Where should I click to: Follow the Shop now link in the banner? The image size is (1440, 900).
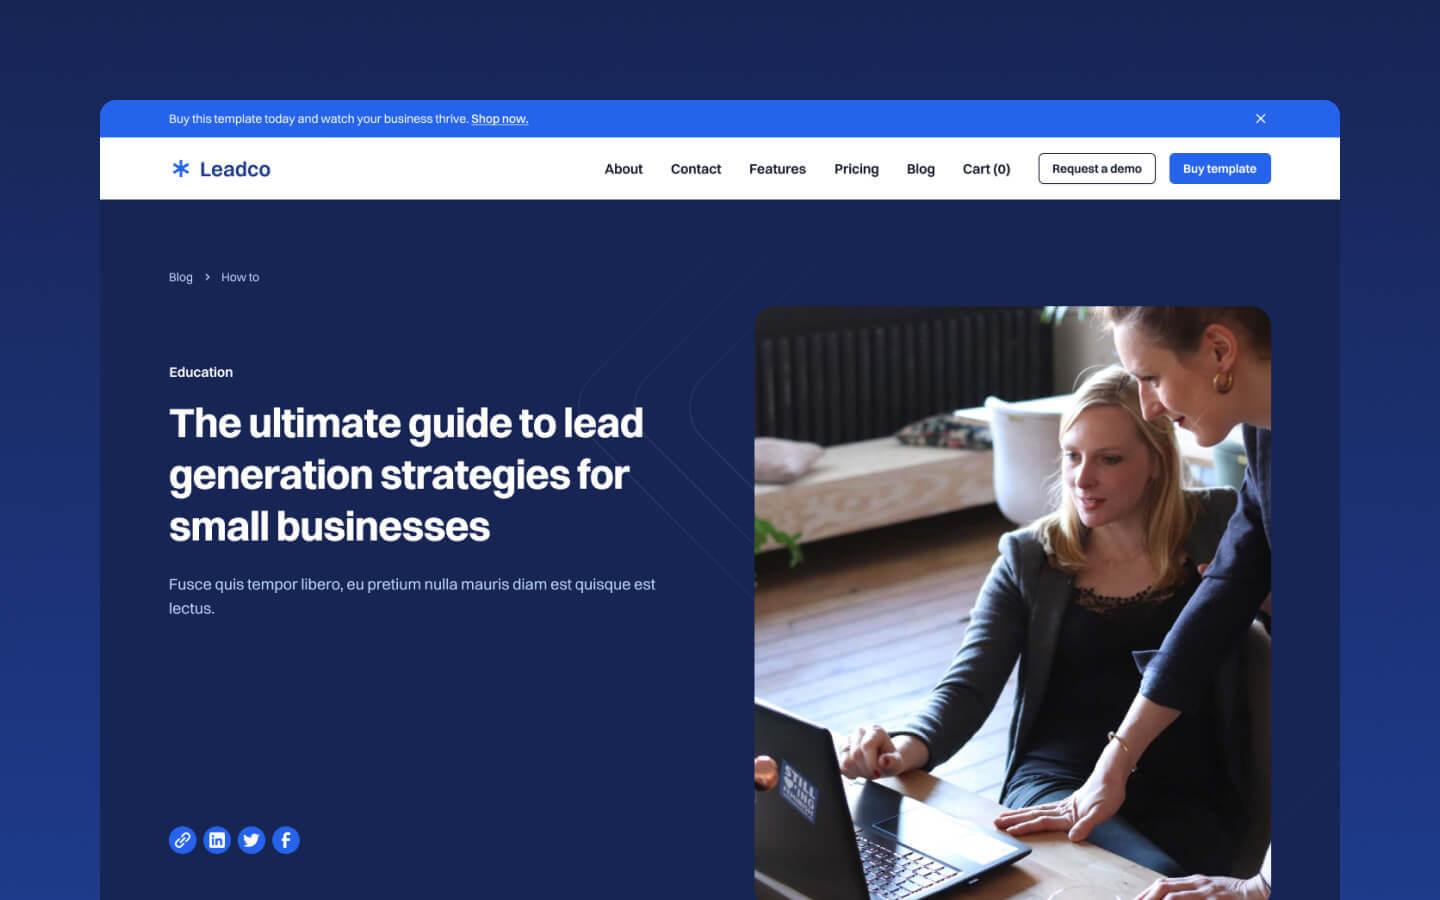(499, 118)
